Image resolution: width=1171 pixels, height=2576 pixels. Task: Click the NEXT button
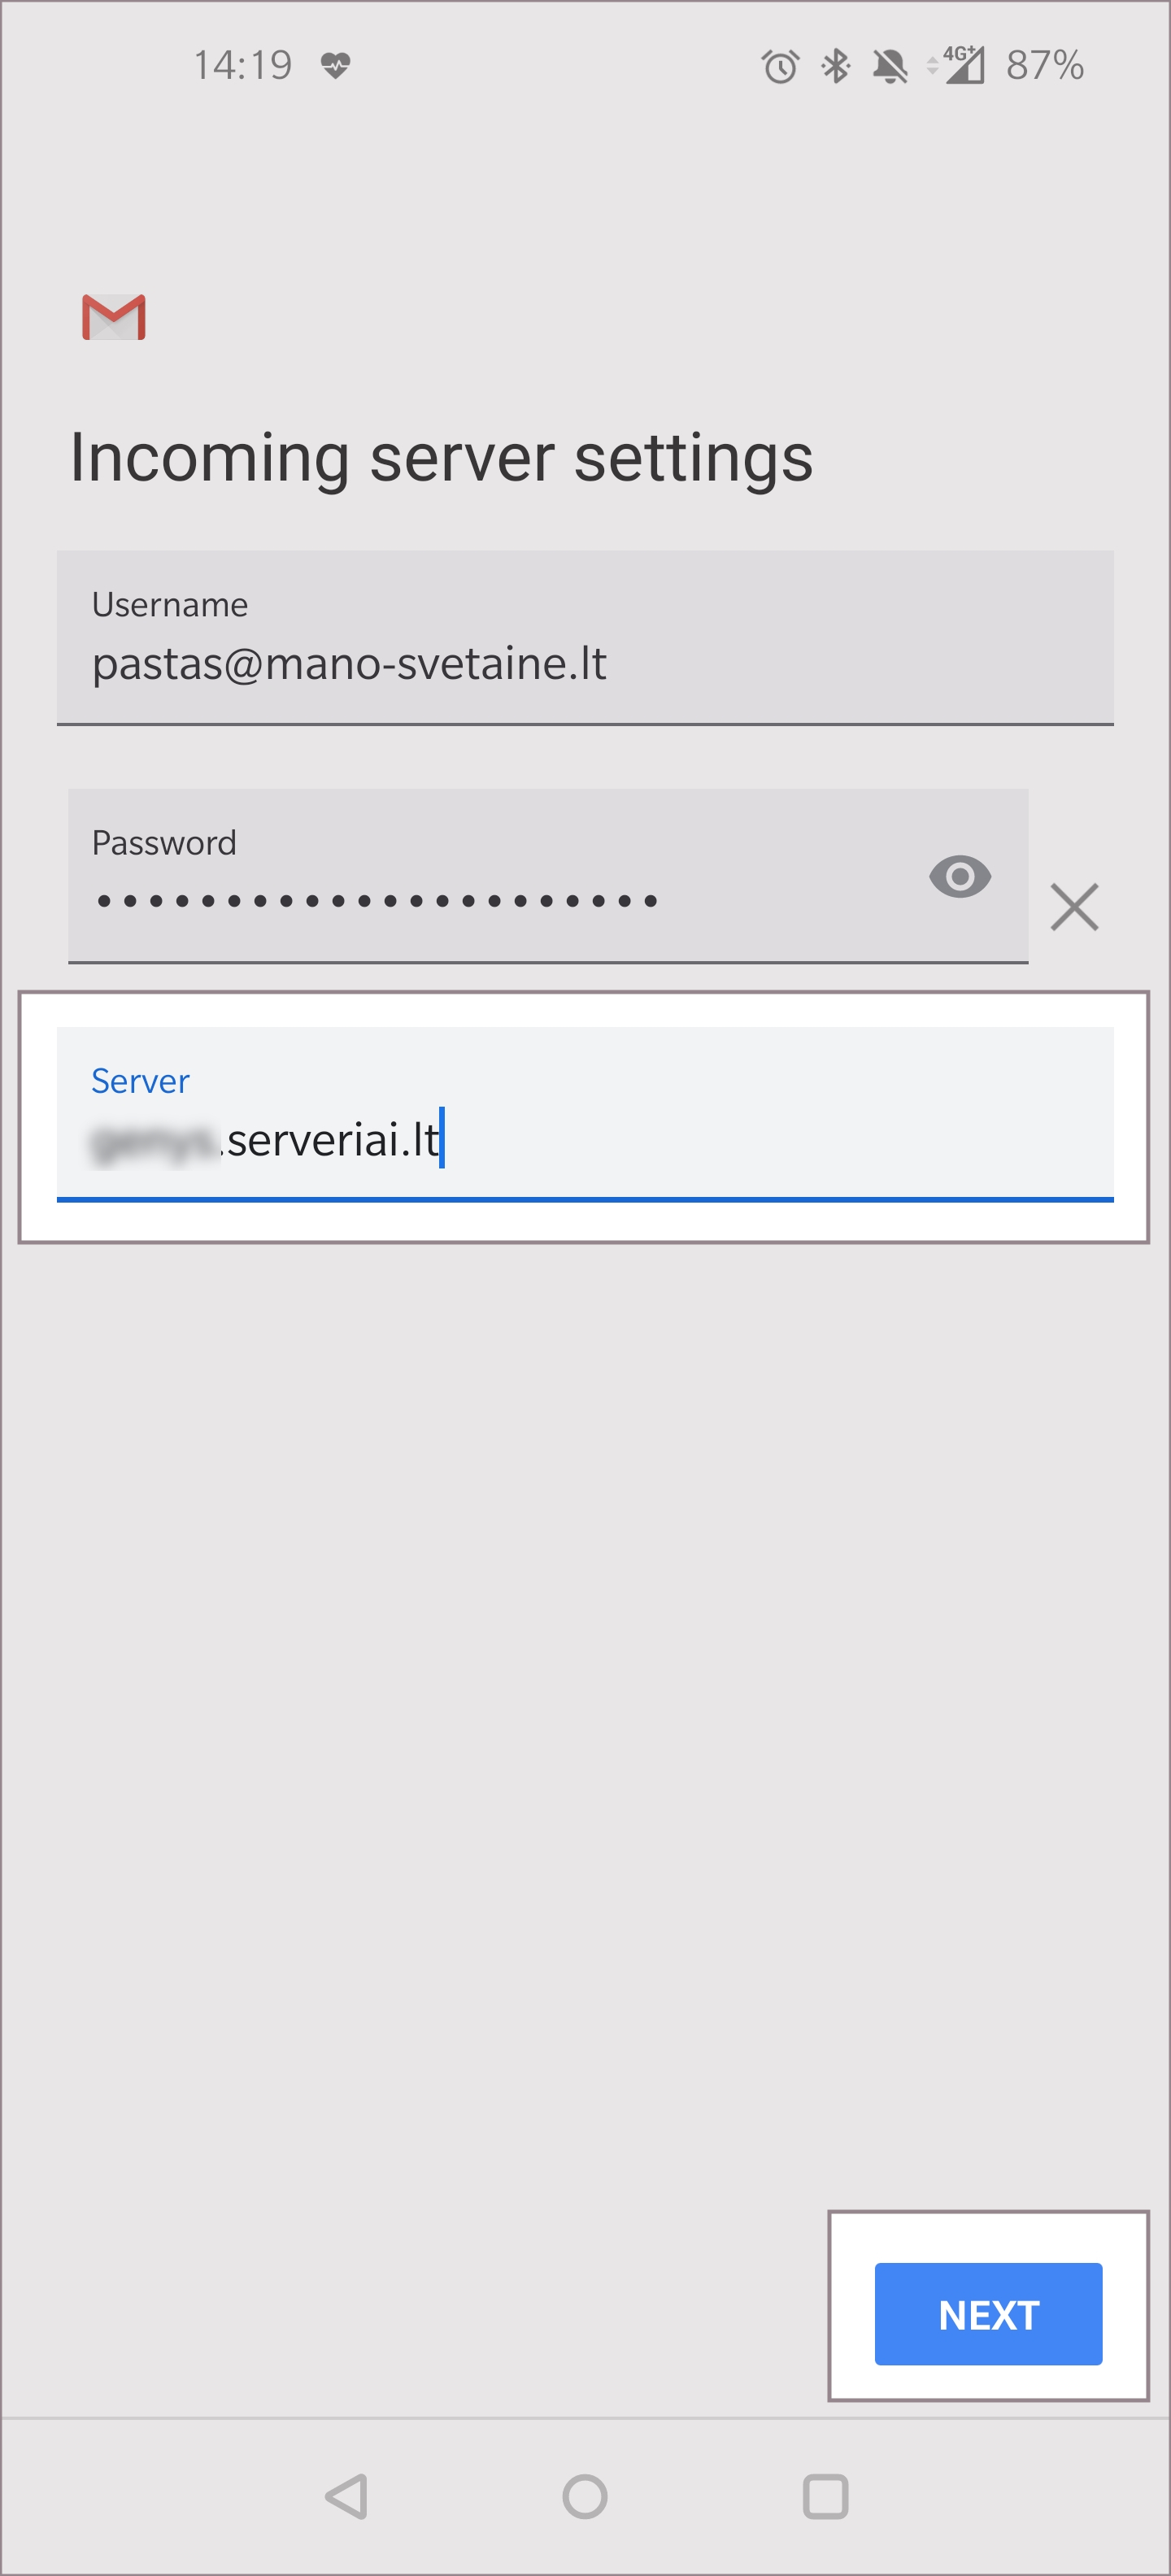click(x=988, y=2314)
